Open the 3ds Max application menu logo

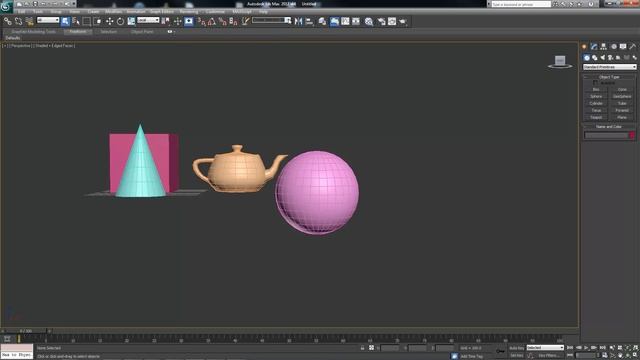(6, 6)
